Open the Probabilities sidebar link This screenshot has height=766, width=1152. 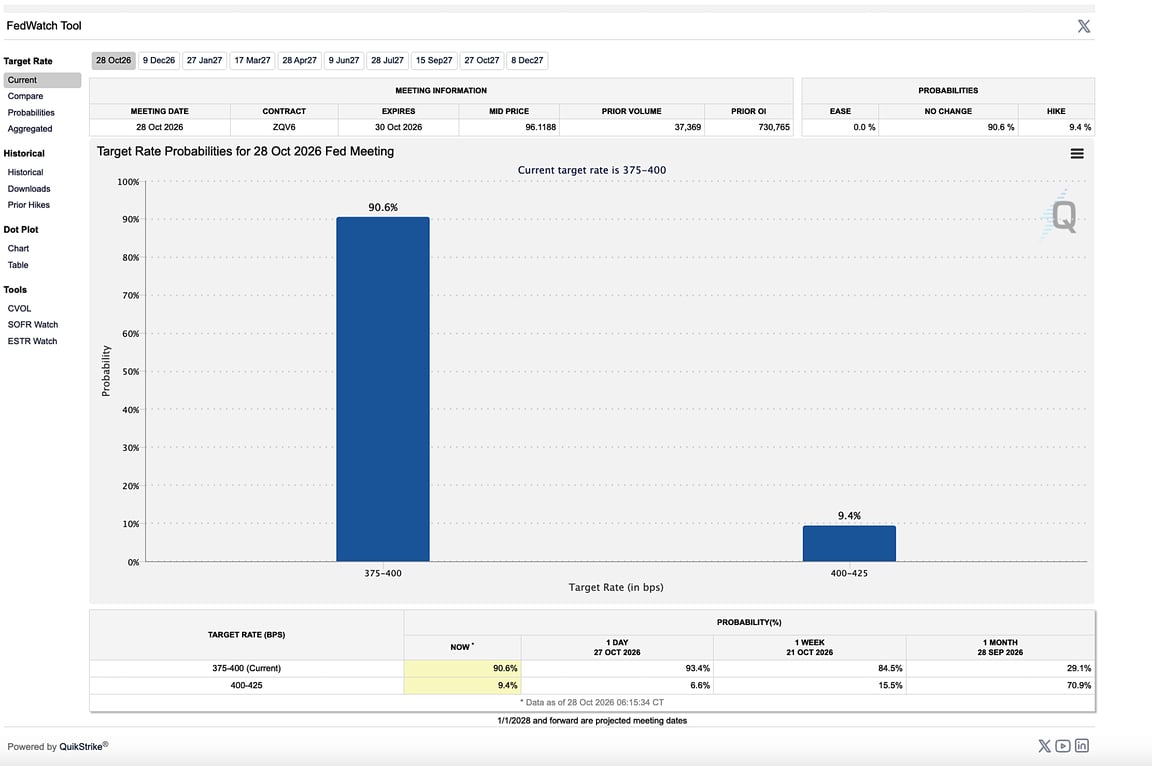pyautogui.click(x=31, y=112)
